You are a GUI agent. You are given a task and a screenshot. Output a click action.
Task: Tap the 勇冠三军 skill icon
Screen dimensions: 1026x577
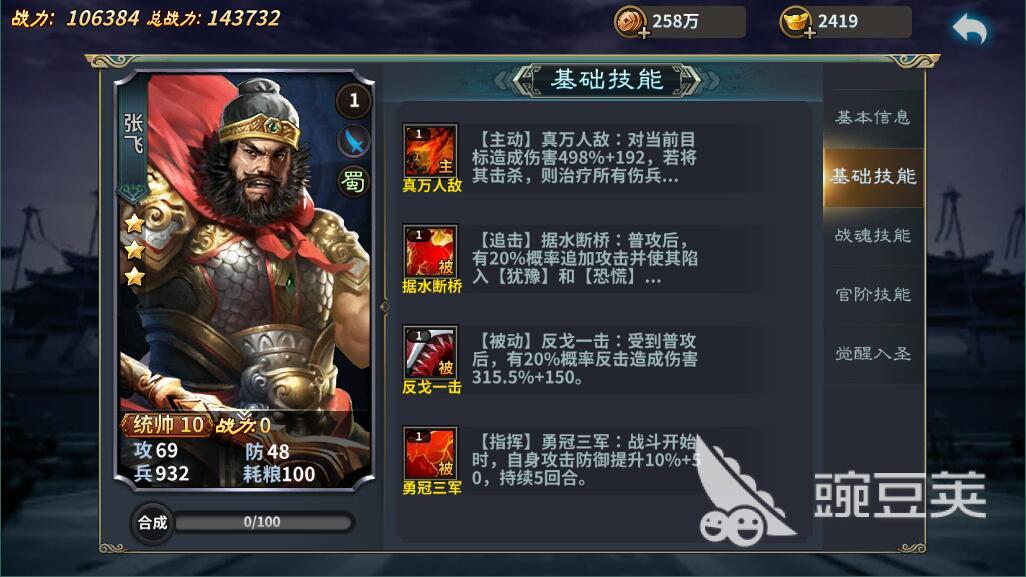pos(431,453)
